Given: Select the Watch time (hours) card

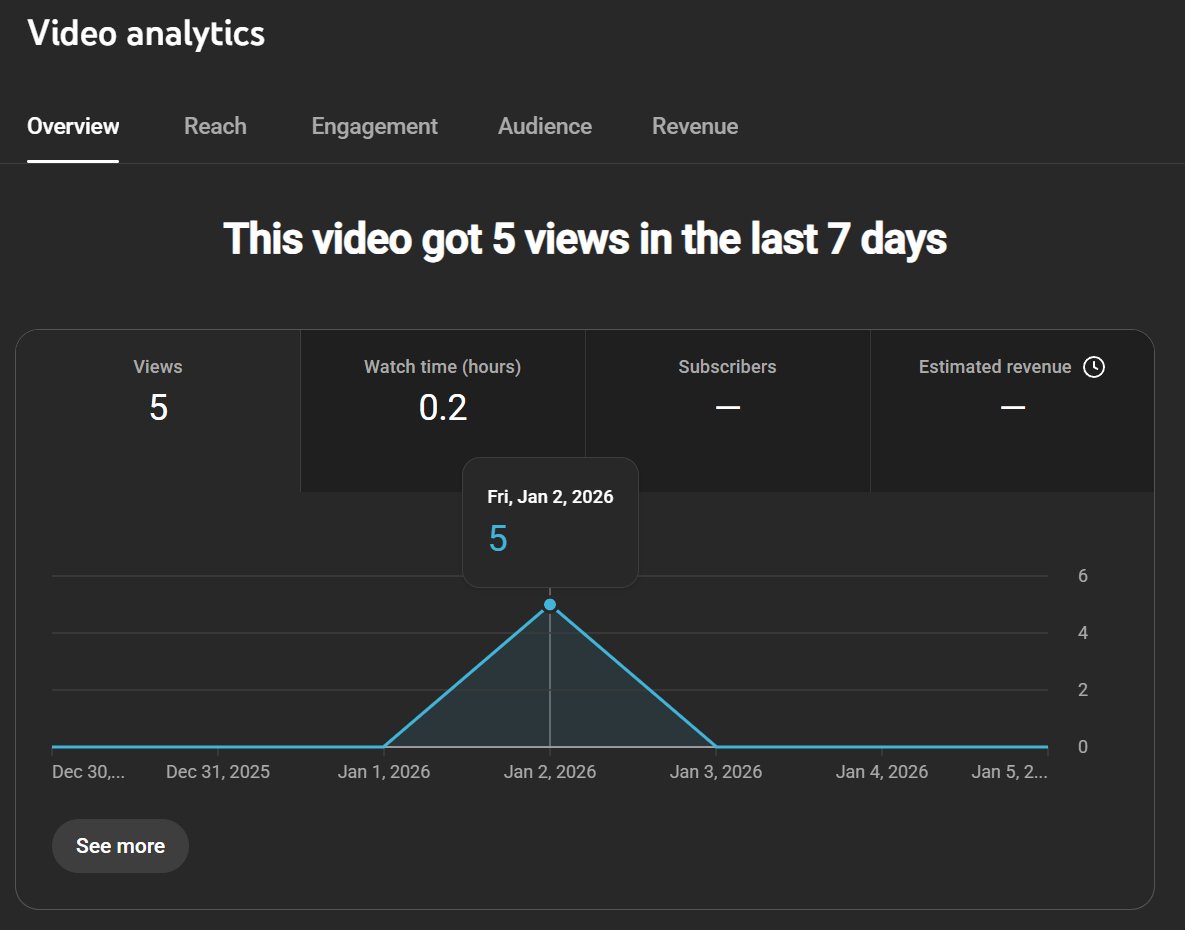Looking at the screenshot, I should coord(443,410).
